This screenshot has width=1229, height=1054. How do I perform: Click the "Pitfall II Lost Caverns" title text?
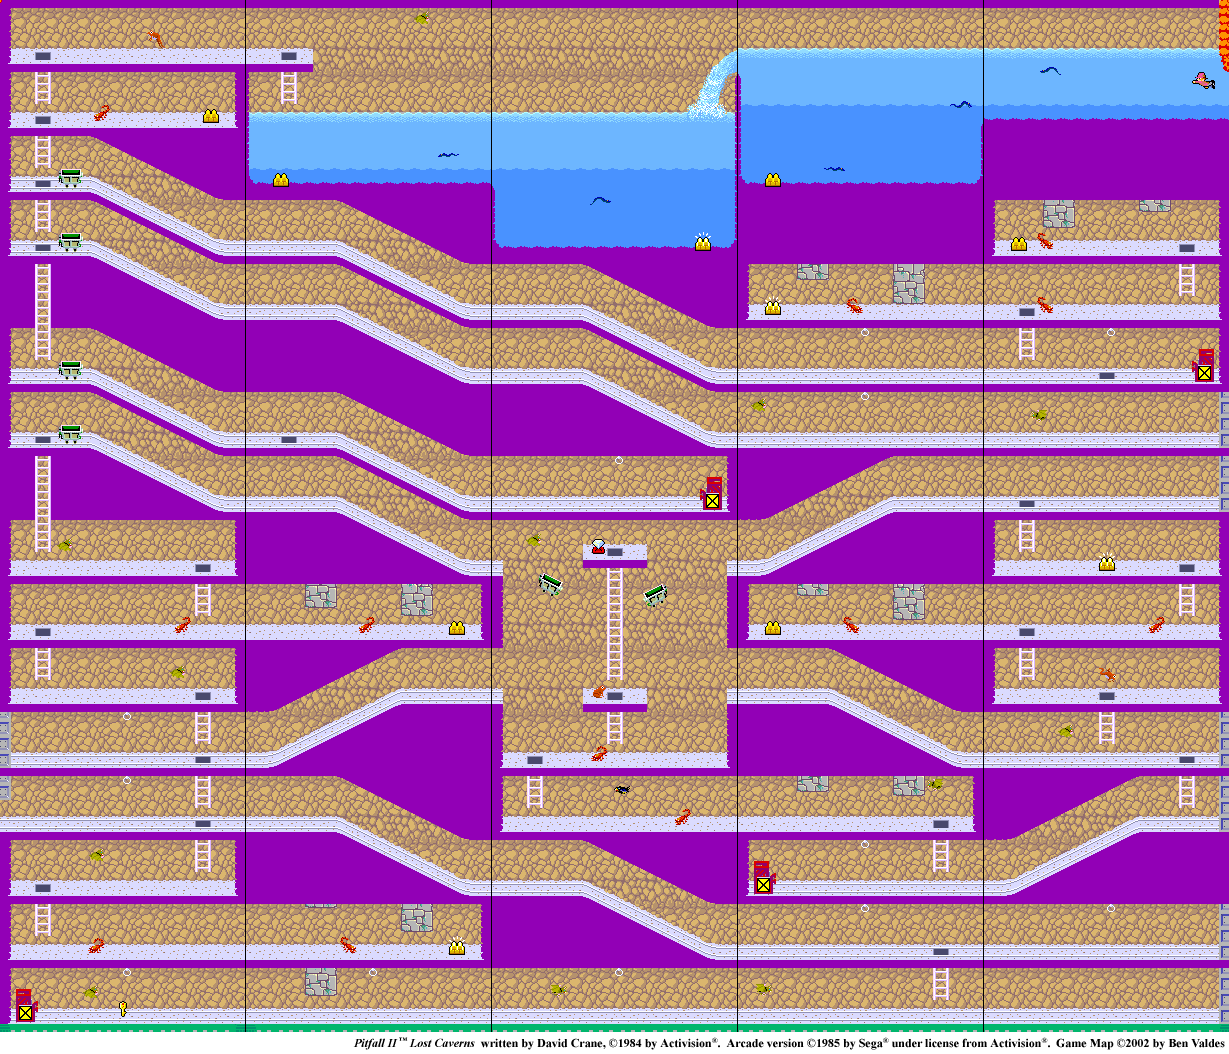point(414,1043)
